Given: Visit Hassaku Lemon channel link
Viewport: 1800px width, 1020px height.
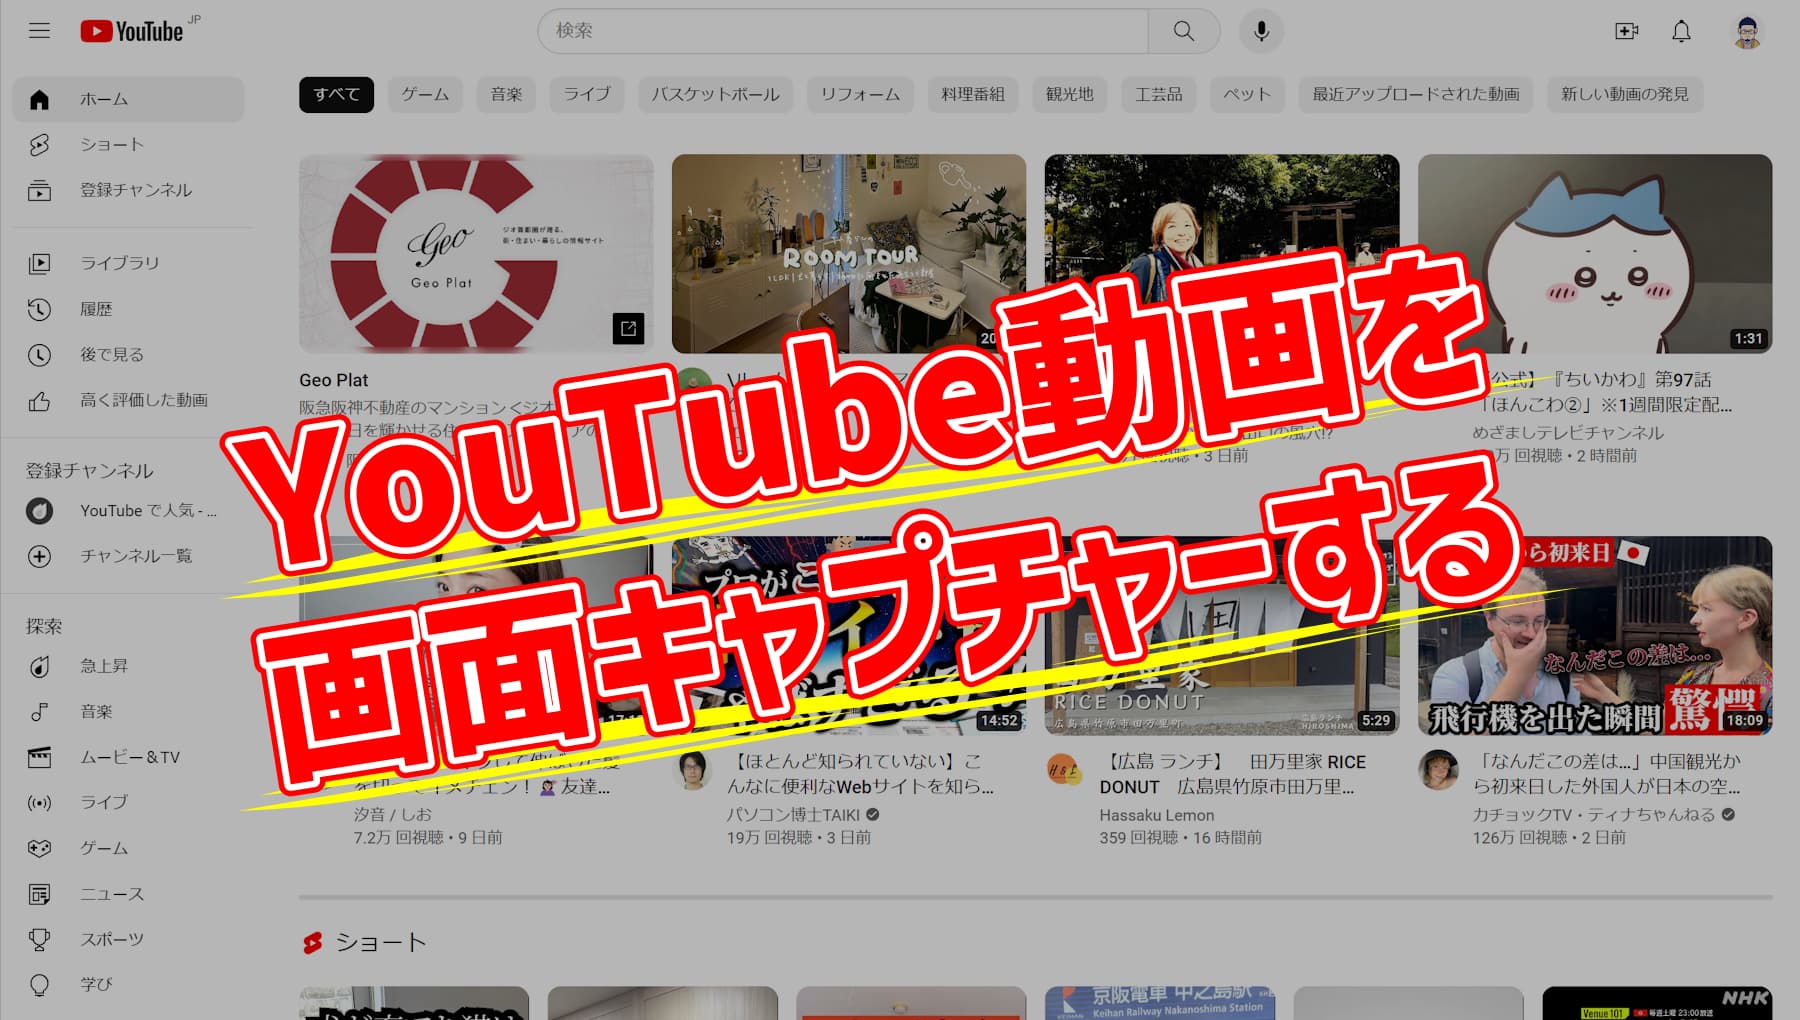Looking at the screenshot, I should 1157,815.
